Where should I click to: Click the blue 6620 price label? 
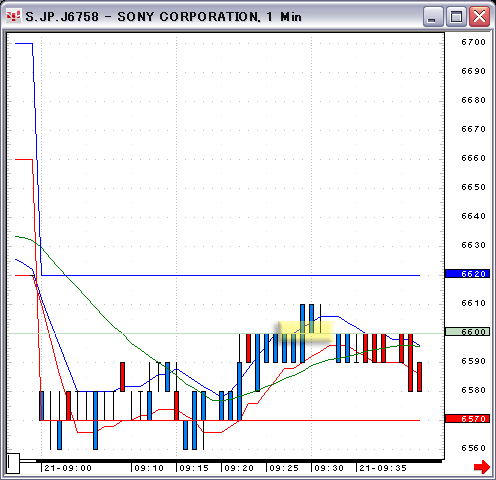point(467,274)
